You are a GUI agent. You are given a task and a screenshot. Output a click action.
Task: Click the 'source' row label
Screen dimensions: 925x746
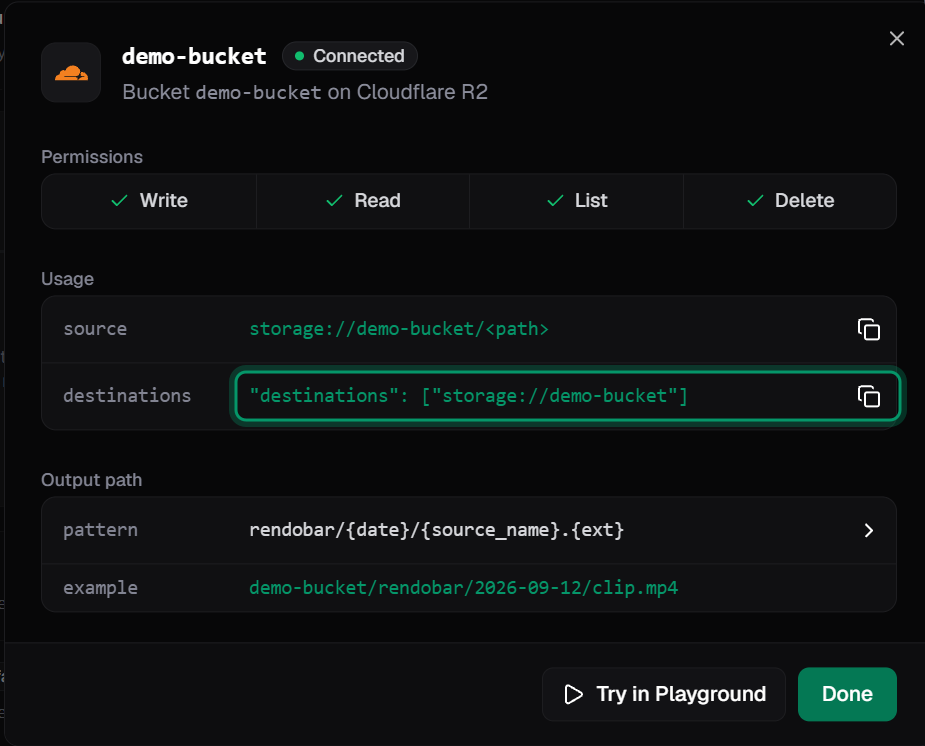click(x=95, y=329)
